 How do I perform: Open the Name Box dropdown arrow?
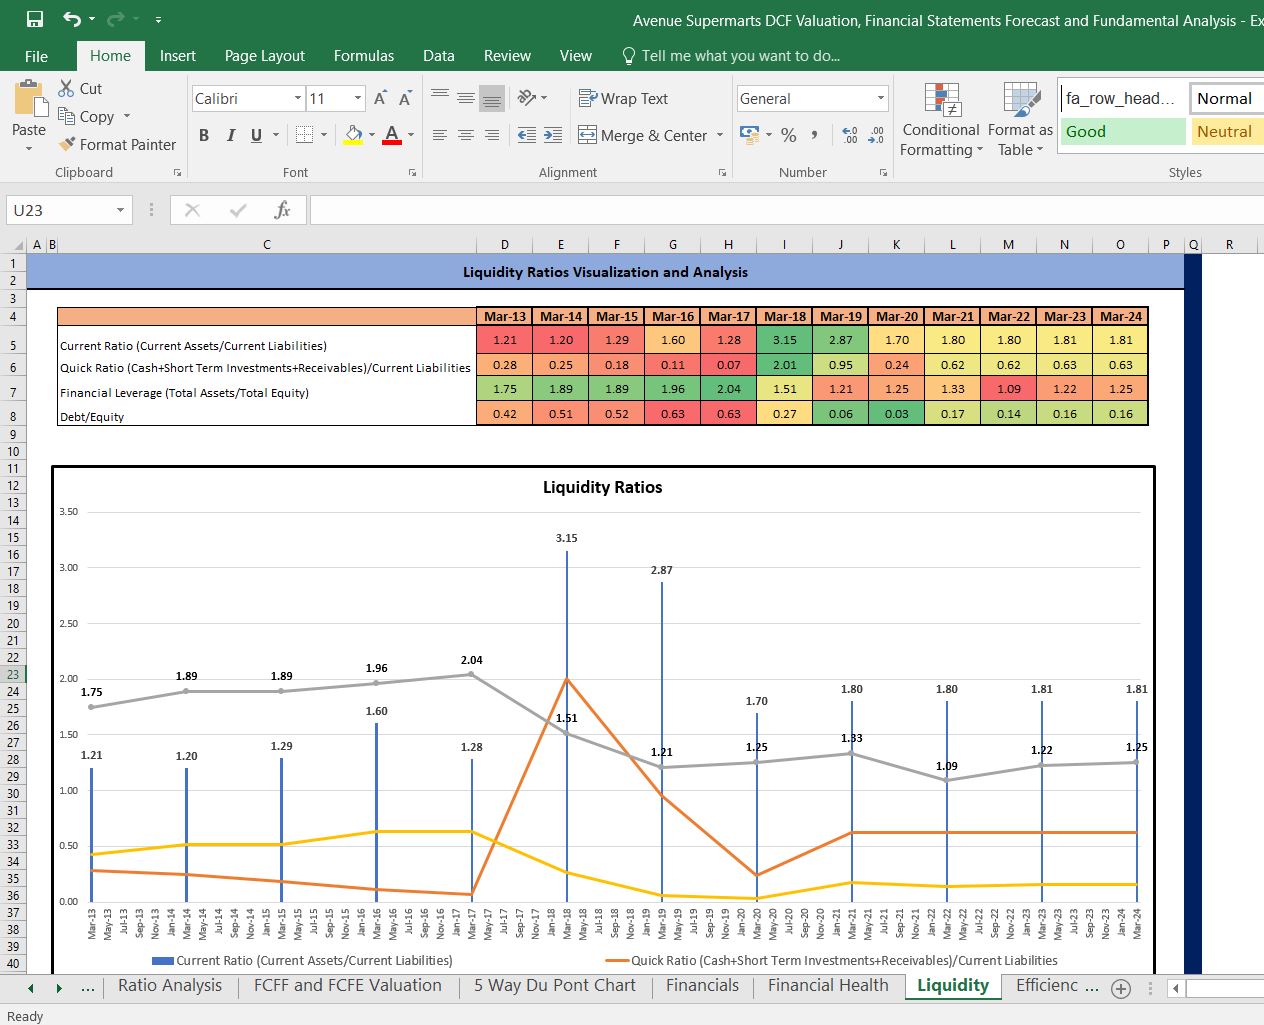(x=120, y=210)
